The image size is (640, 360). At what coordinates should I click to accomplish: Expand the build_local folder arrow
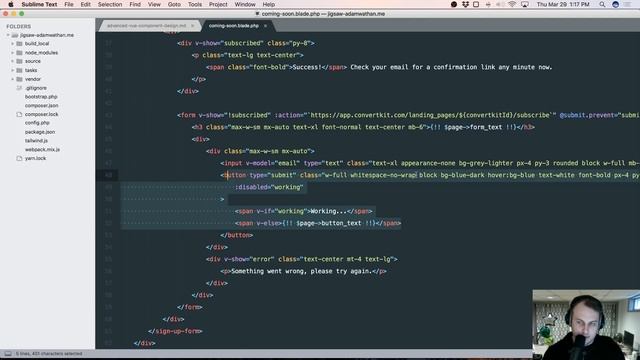(x=13, y=44)
